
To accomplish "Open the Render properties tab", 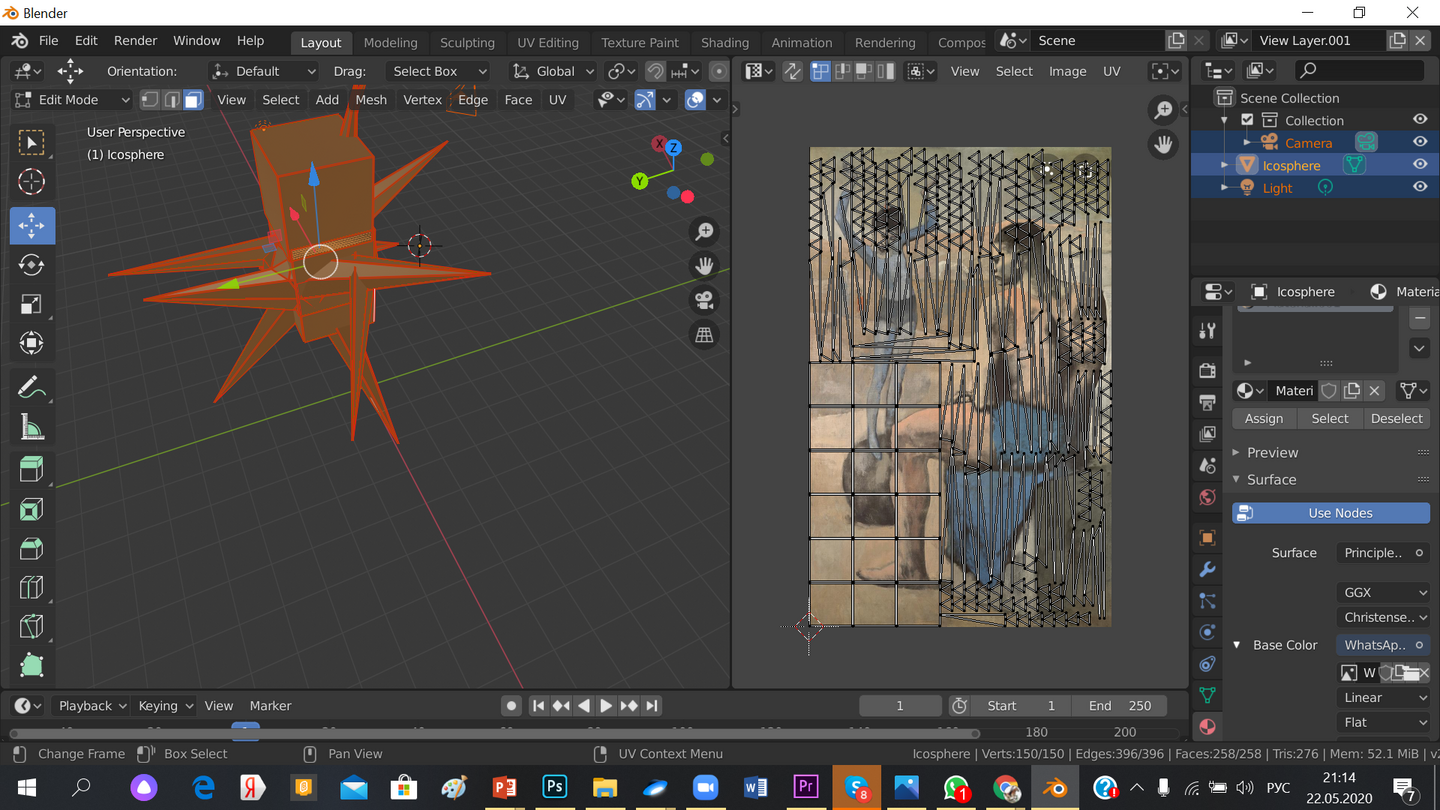I will point(1208,370).
